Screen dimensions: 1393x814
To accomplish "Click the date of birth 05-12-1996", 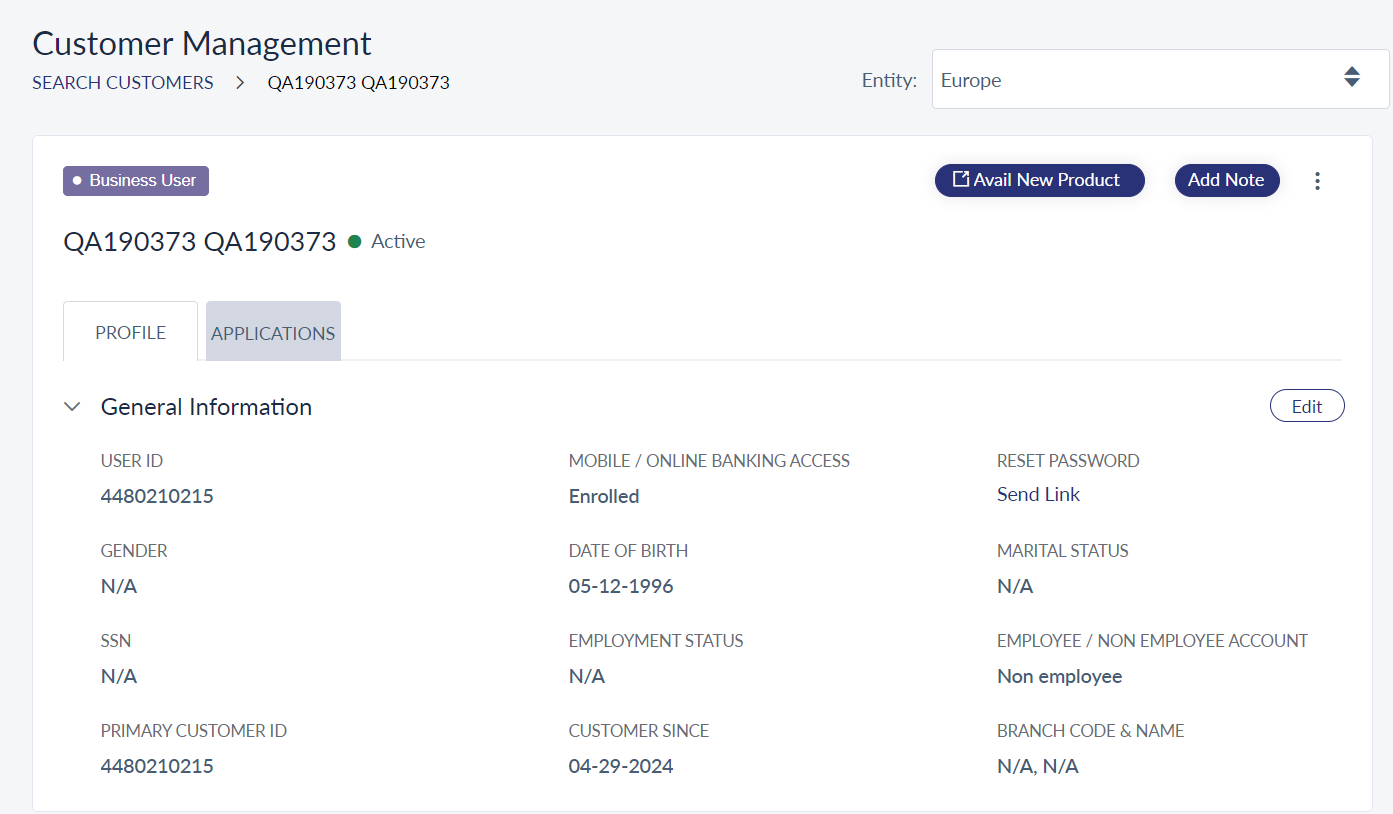I will (621, 586).
